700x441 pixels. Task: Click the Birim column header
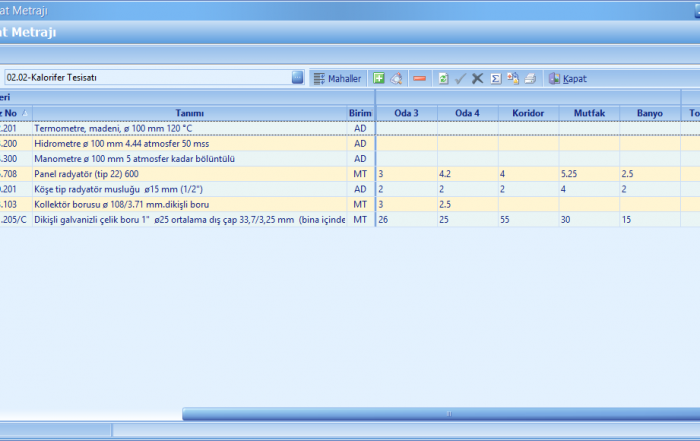click(x=360, y=113)
